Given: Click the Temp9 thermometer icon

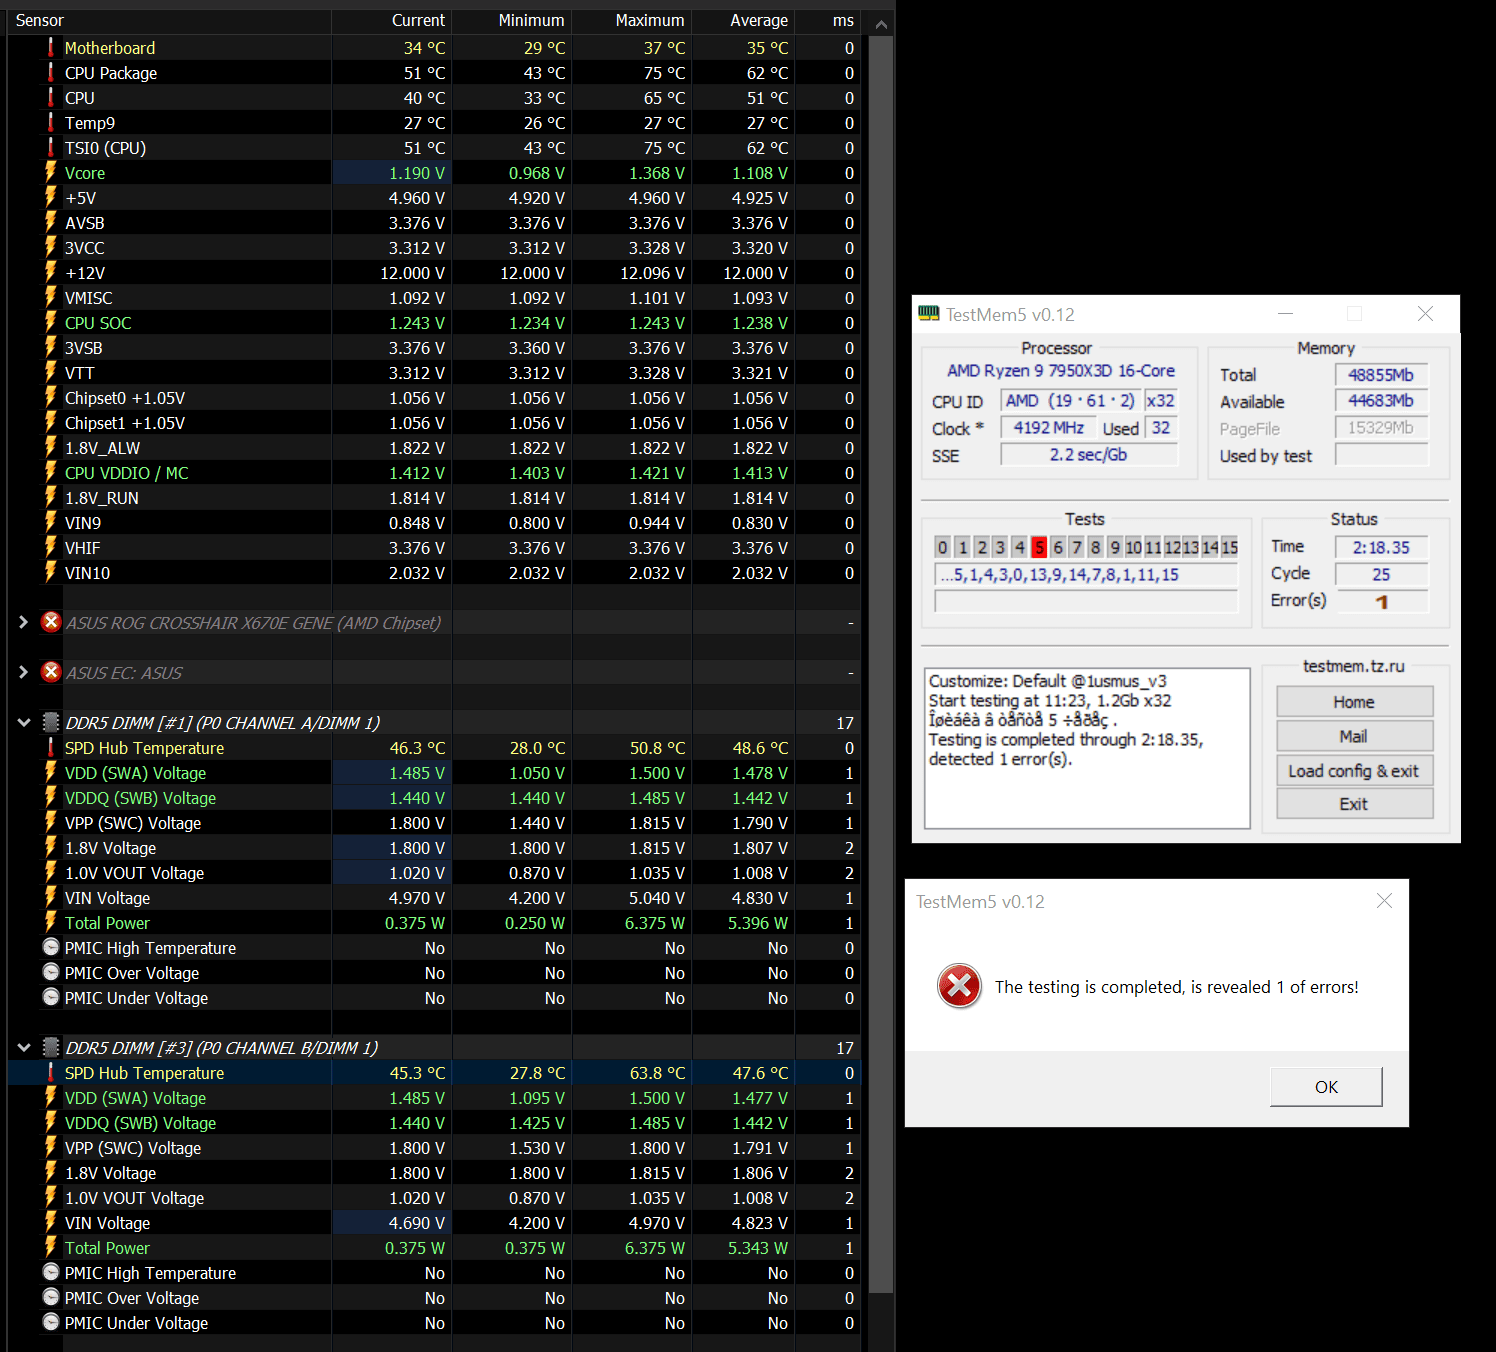Looking at the screenshot, I should point(50,122).
